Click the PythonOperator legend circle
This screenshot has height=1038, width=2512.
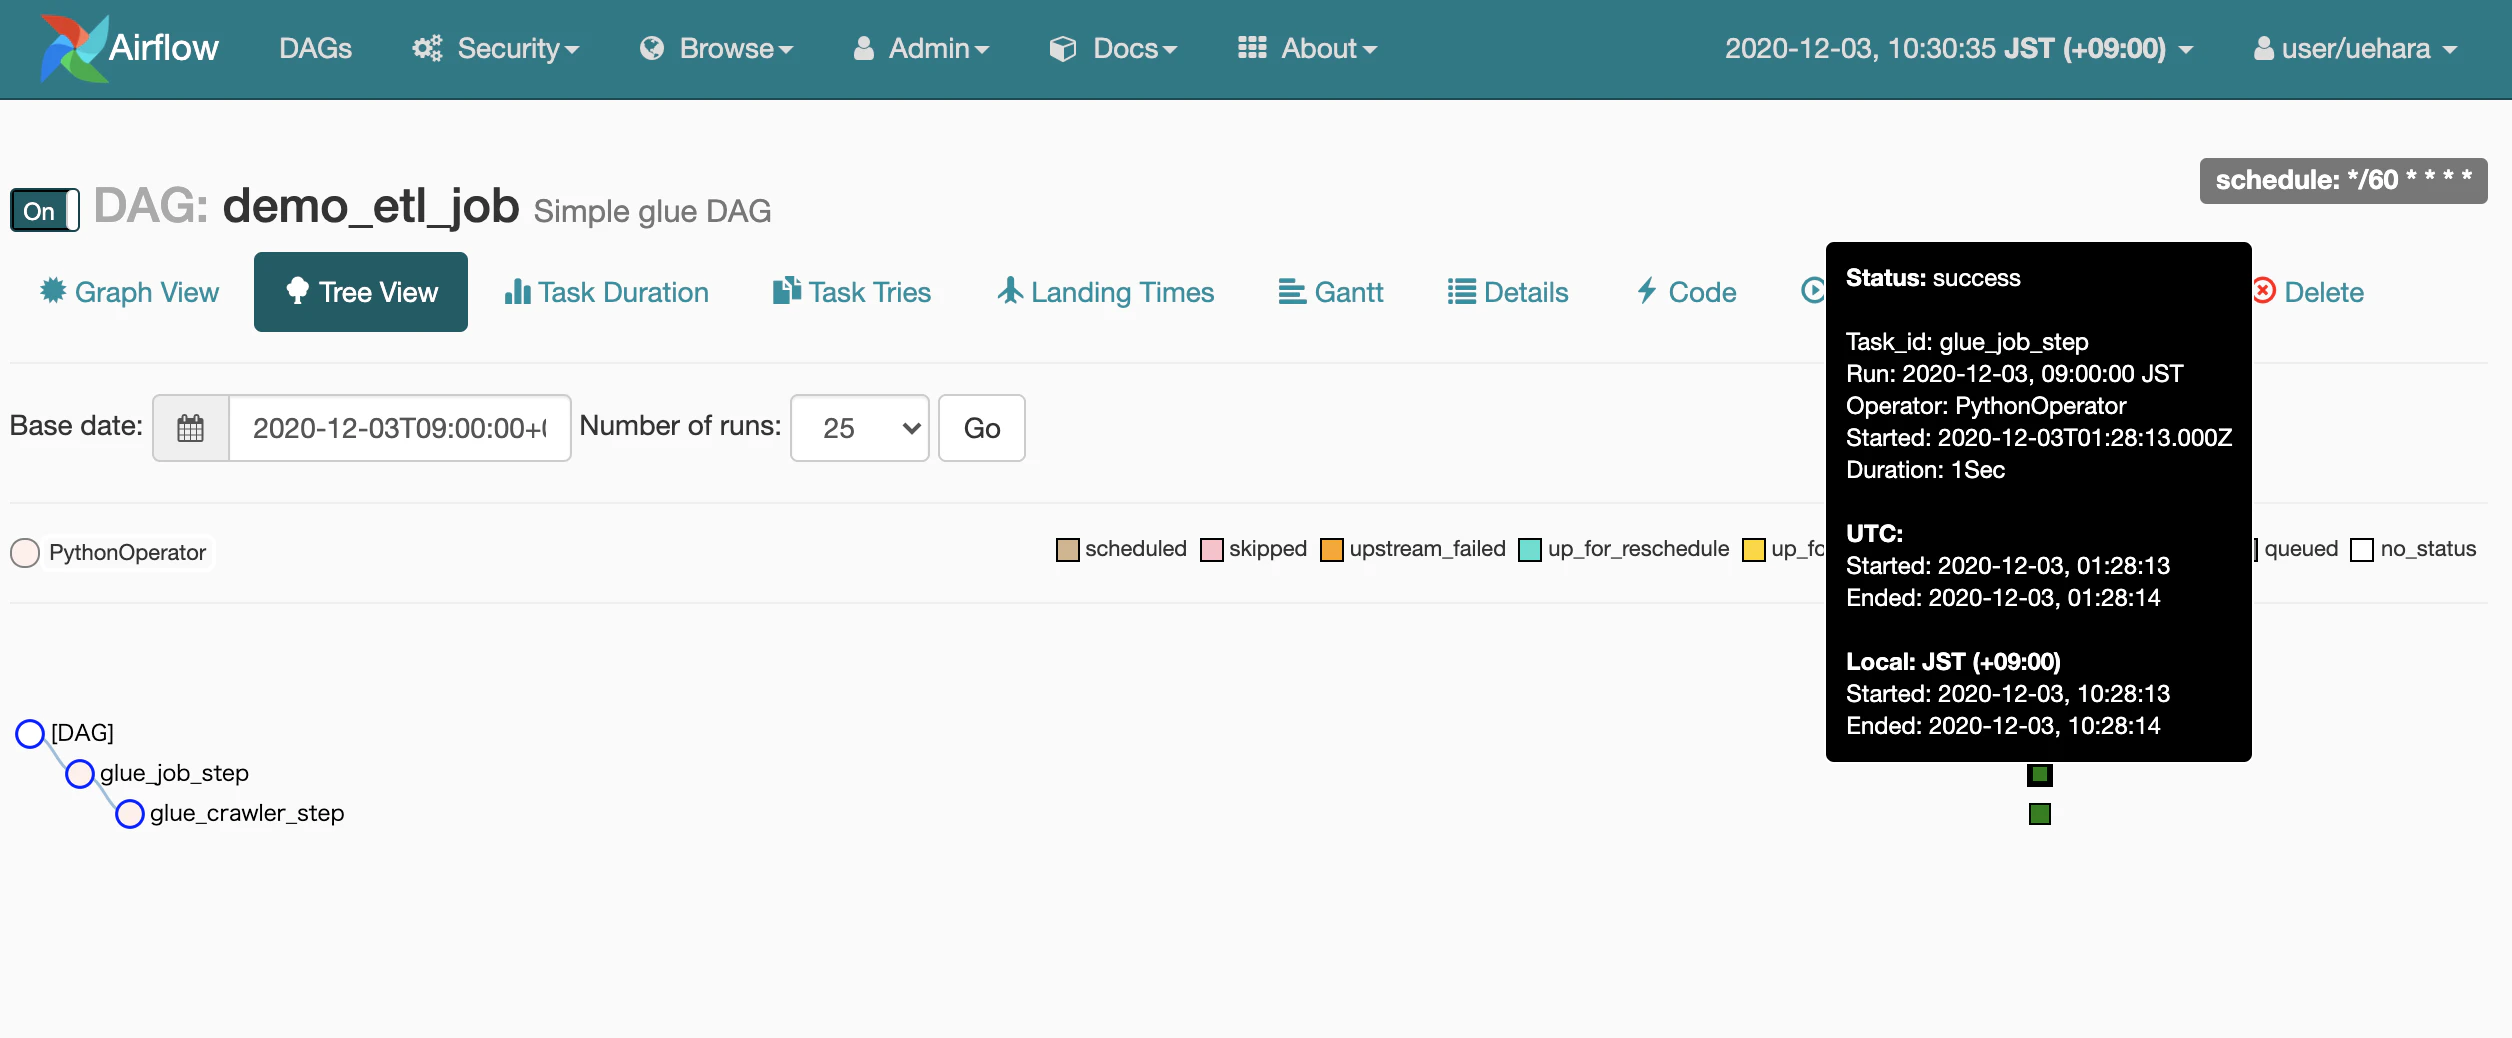pyautogui.click(x=25, y=553)
